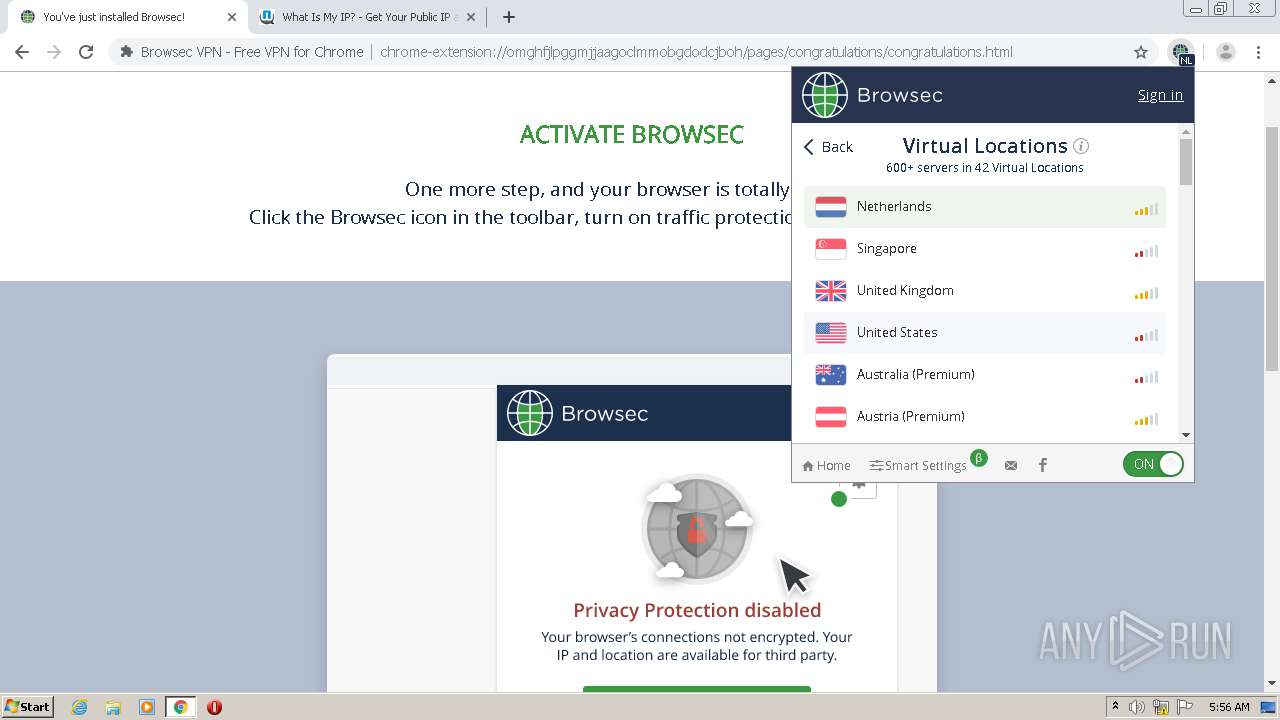Click United States signal strength bars
The image size is (1280, 720).
click(x=1146, y=335)
